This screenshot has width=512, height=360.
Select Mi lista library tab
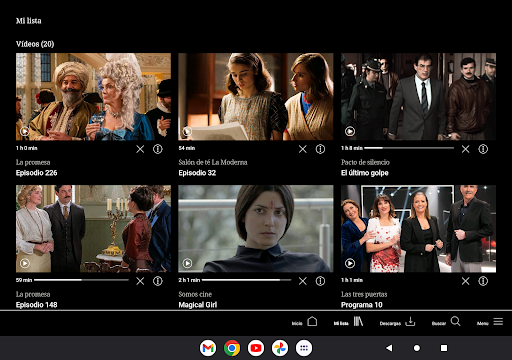(x=348, y=322)
